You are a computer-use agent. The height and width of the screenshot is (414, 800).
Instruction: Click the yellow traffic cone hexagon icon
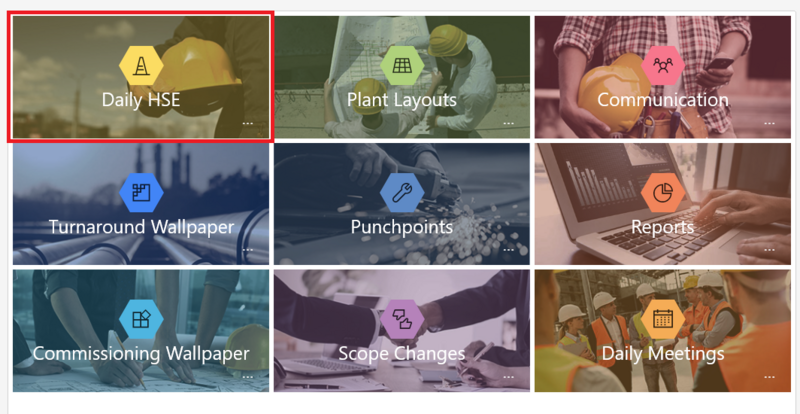point(141,65)
